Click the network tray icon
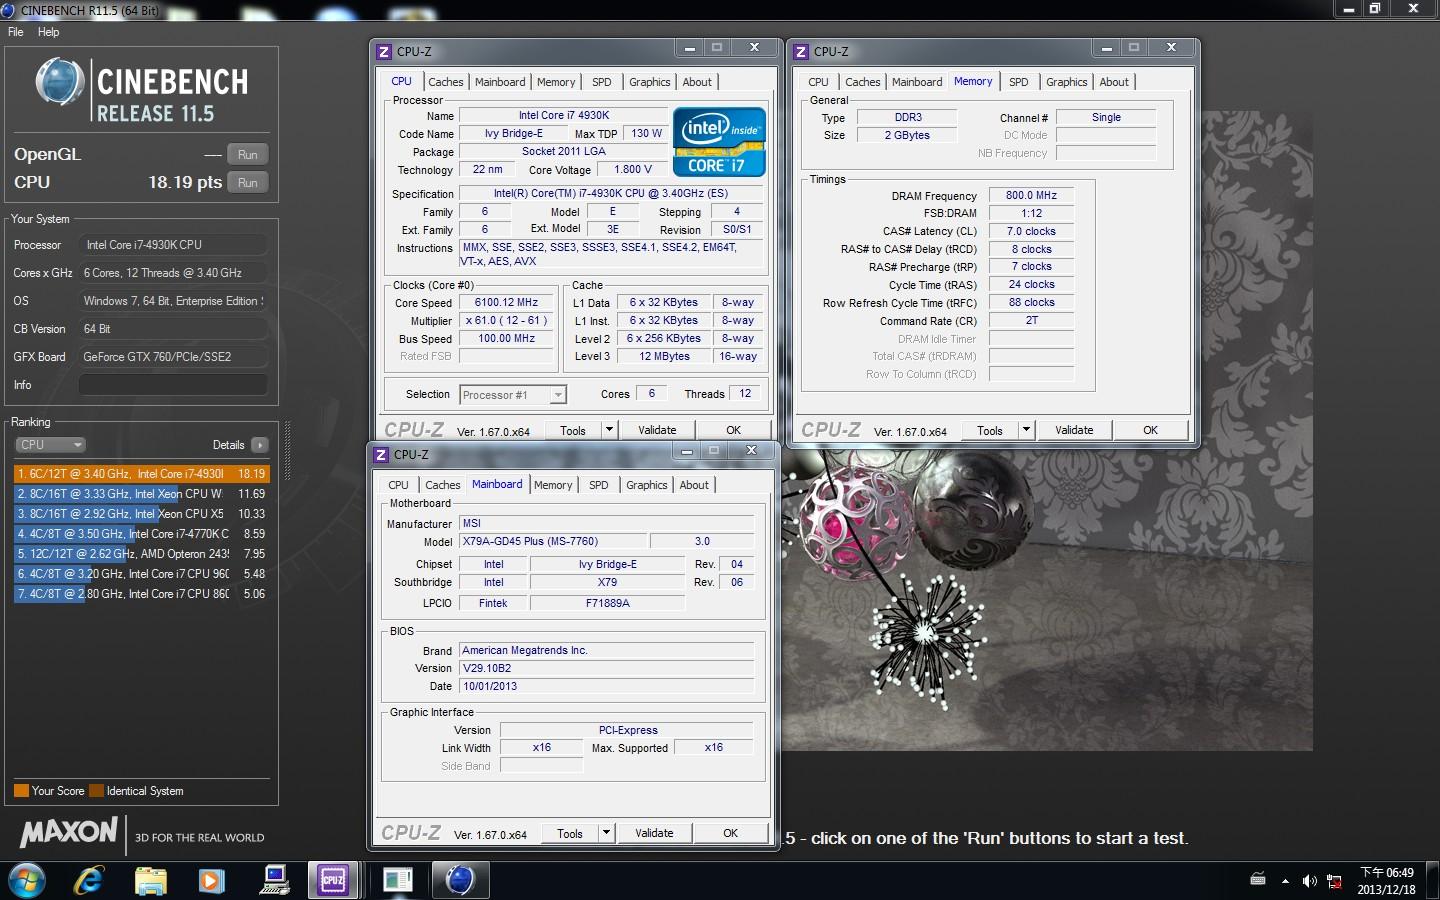1440x900 pixels. 1334,881
